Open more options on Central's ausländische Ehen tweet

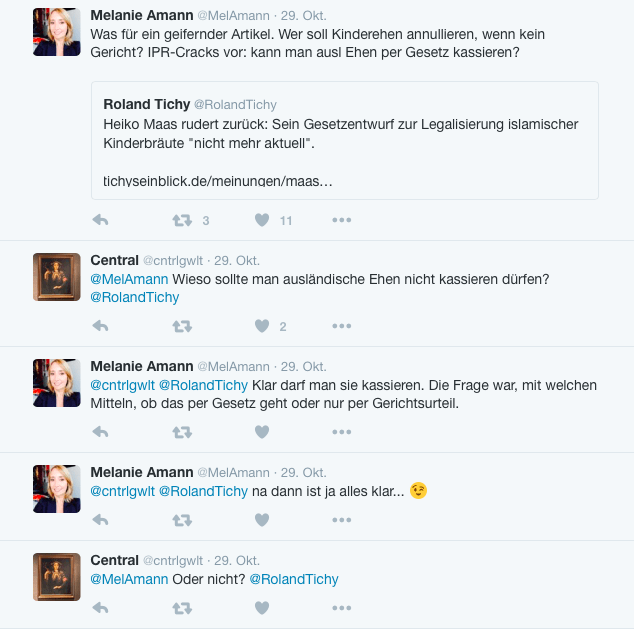point(342,326)
